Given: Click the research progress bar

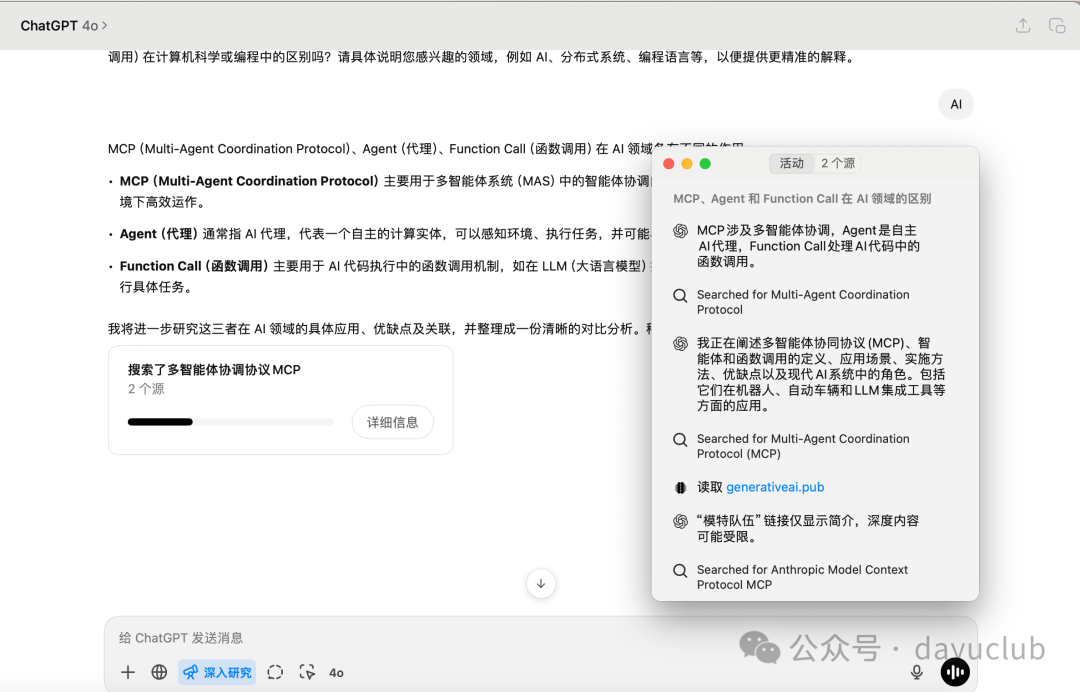Looking at the screenshot, I should click(230, 422).
